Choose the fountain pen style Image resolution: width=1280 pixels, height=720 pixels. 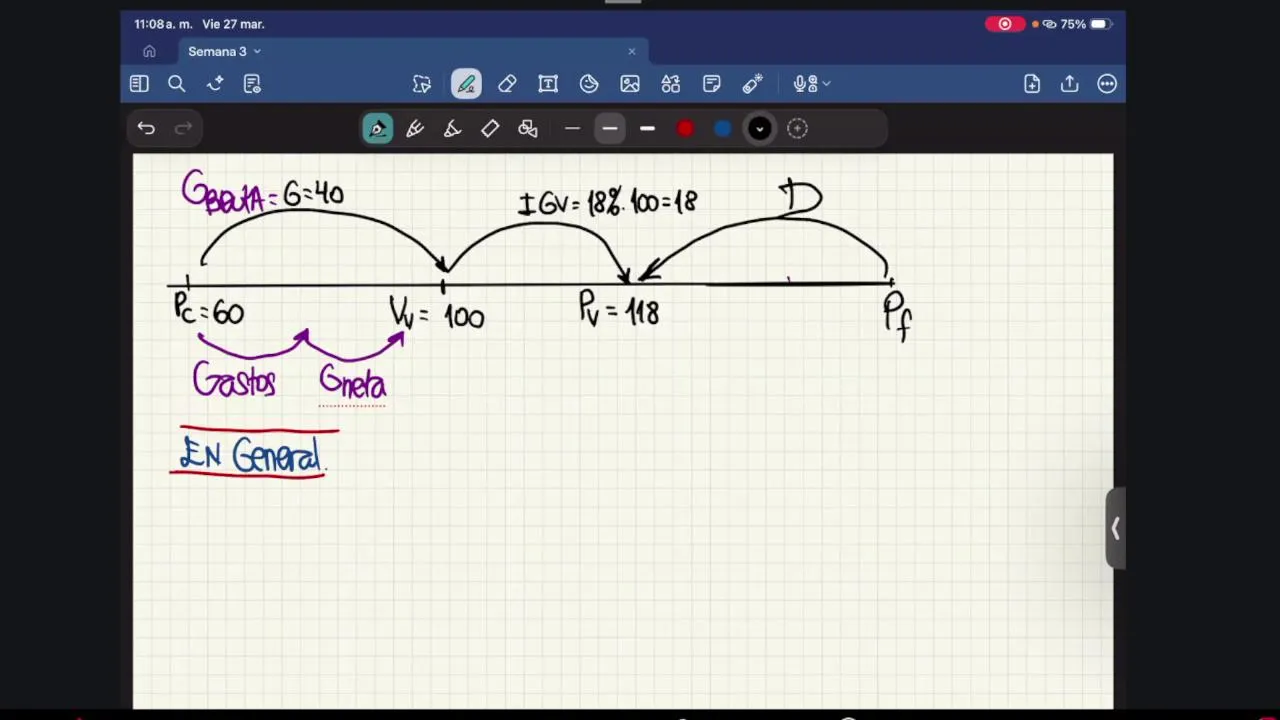tap(378, 128)
